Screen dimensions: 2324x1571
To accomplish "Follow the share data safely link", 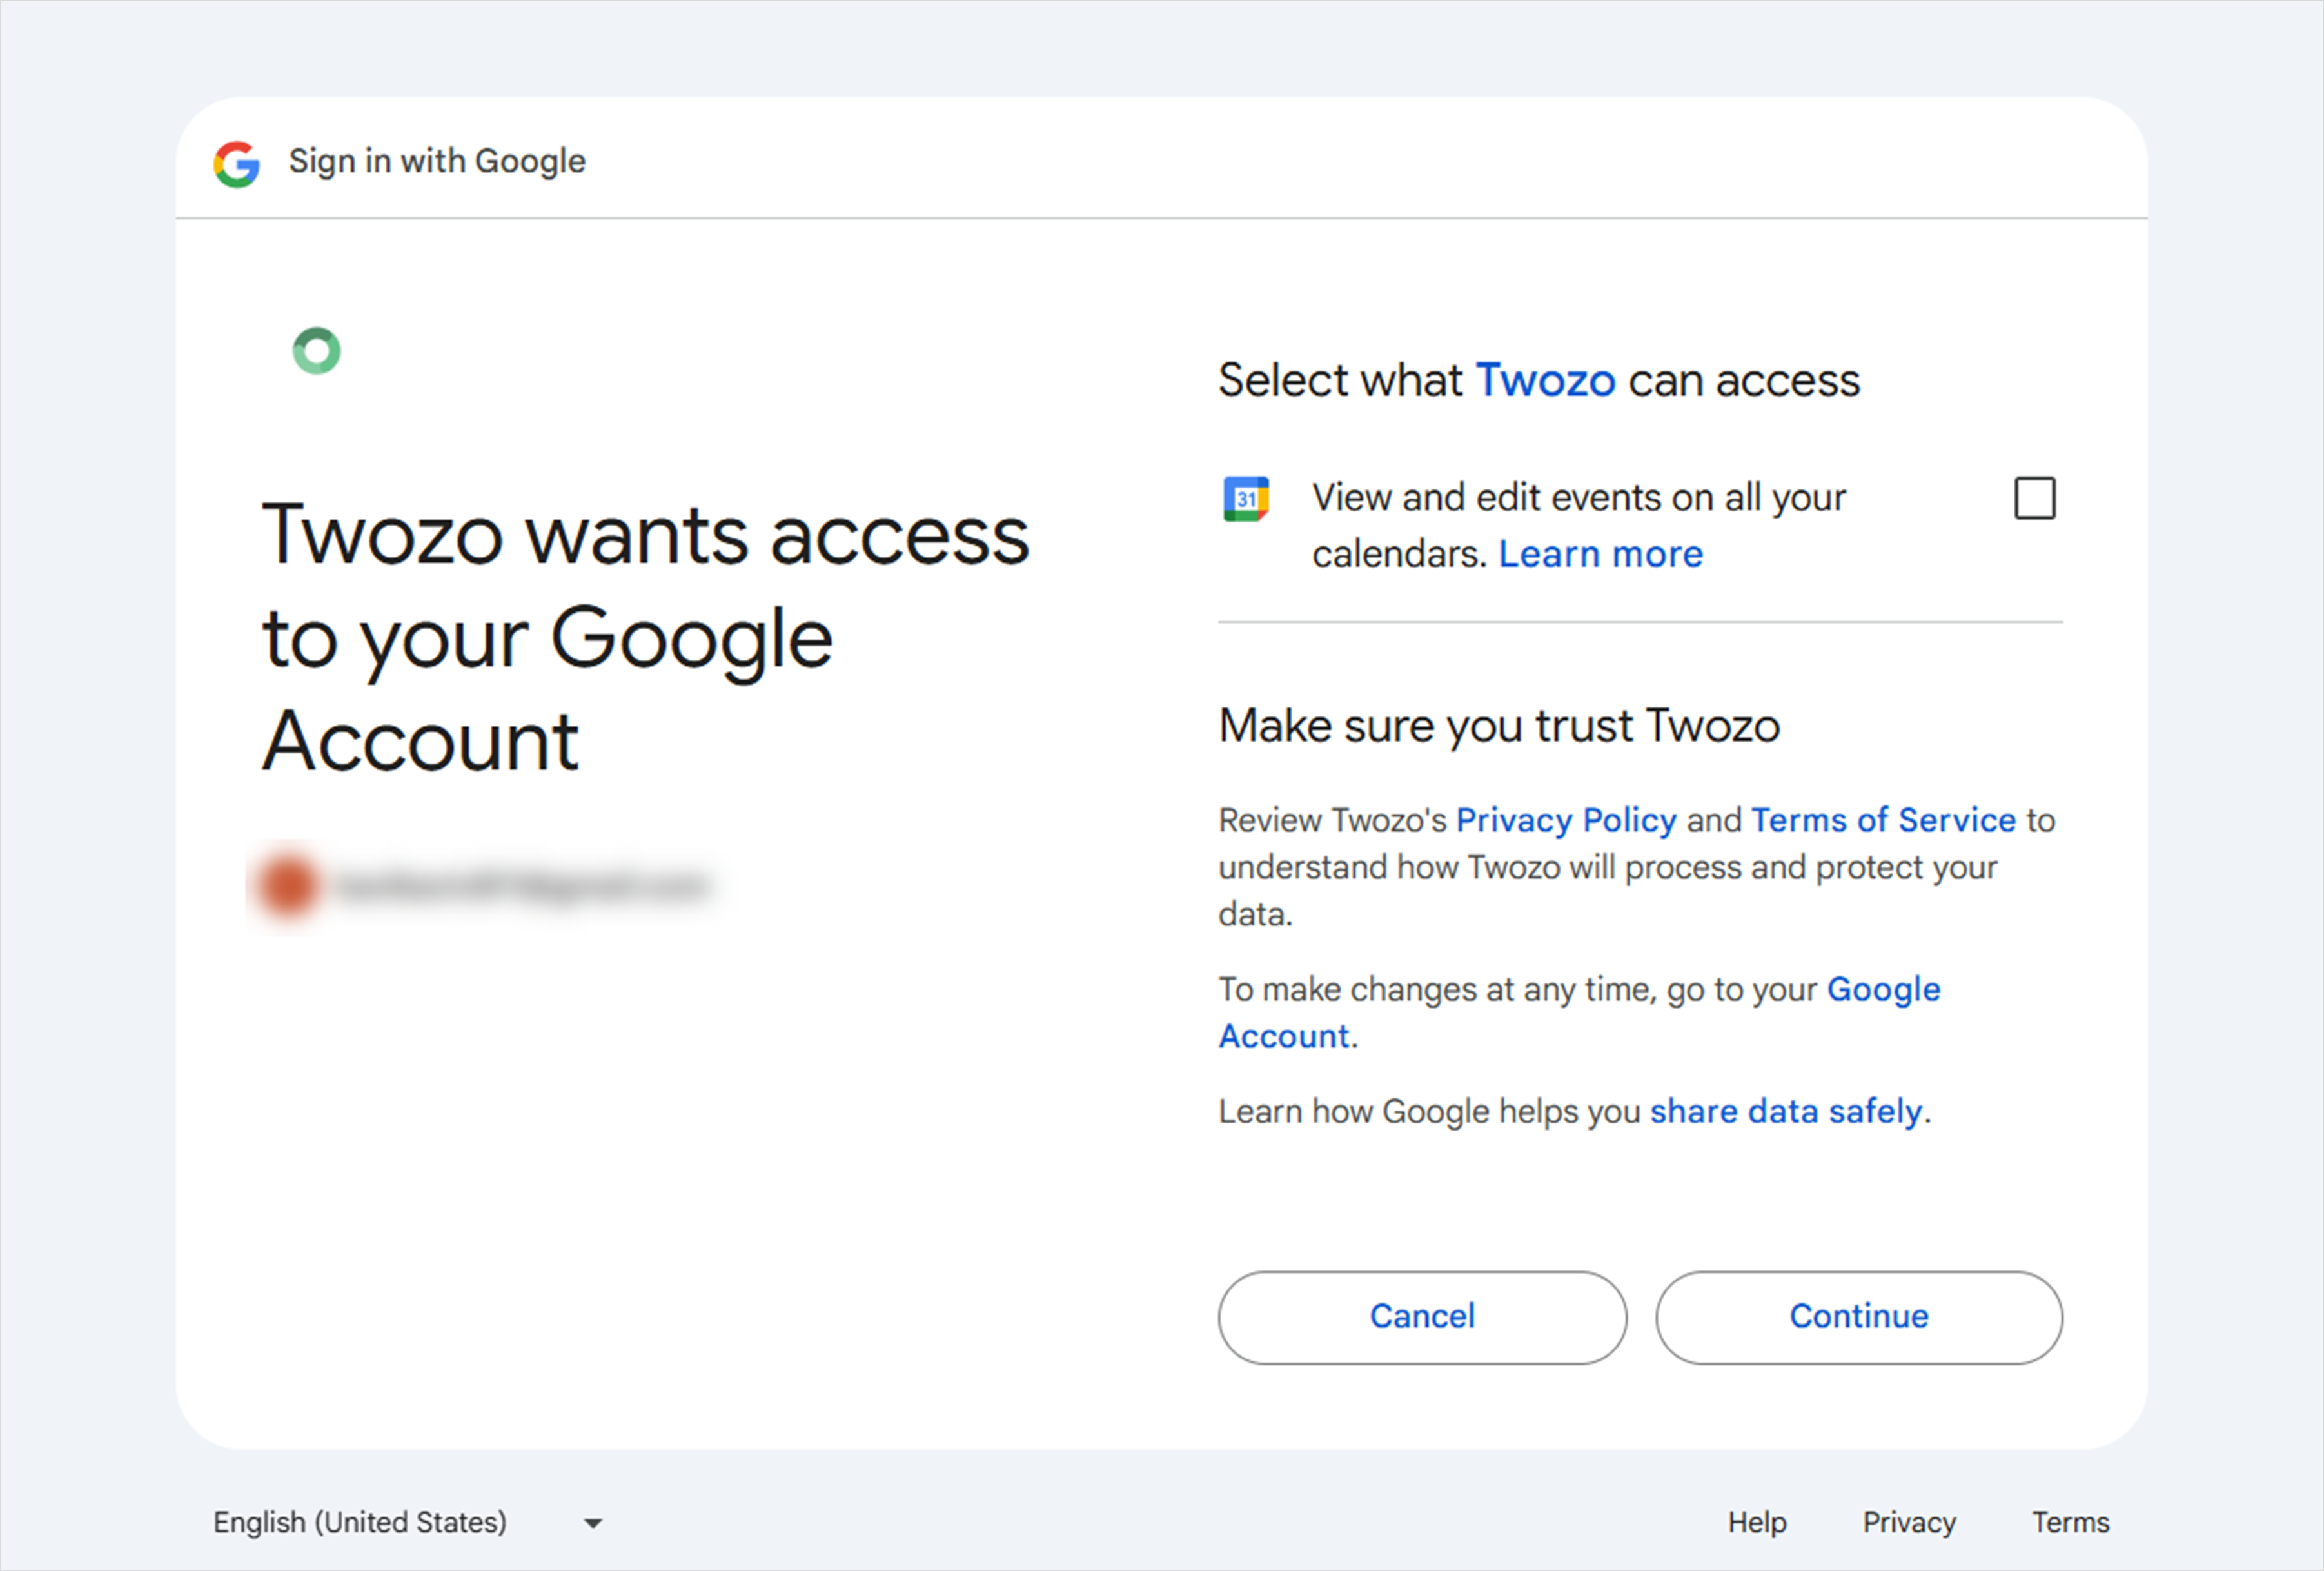I will (x=1786, y=1111).
